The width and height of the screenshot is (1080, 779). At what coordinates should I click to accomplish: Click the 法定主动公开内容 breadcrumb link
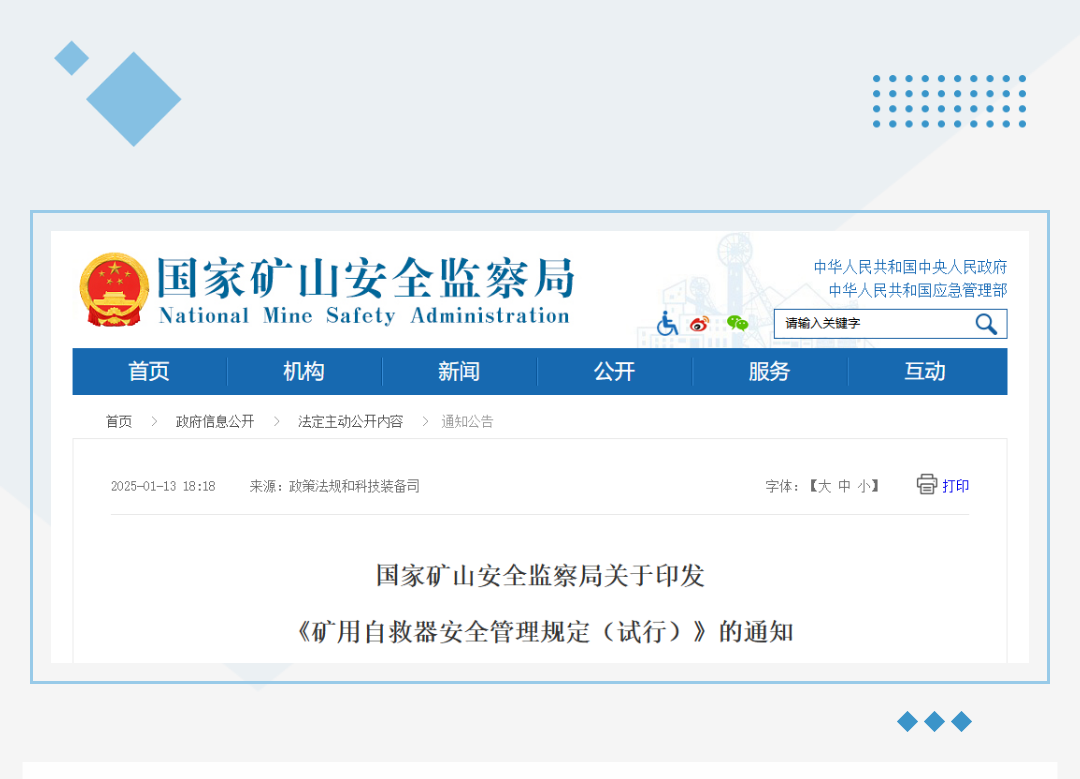pos(351,422)
